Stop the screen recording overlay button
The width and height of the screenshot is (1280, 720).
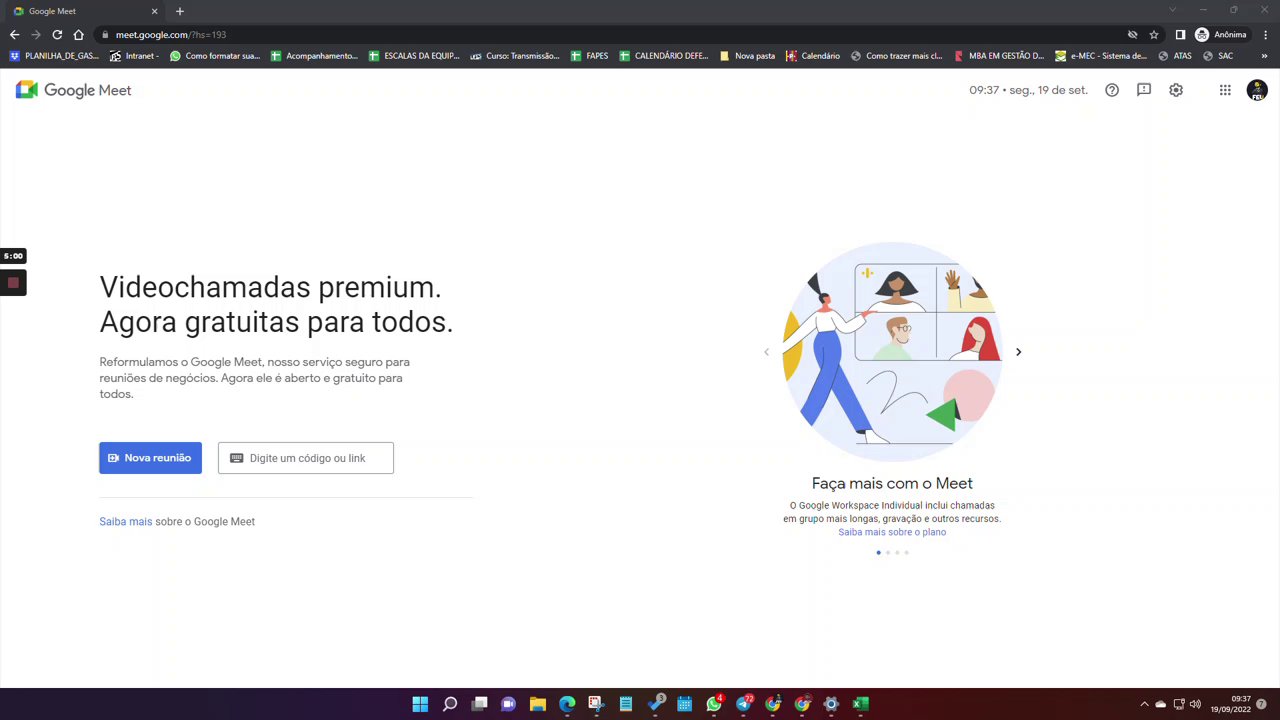click(13, 283)
